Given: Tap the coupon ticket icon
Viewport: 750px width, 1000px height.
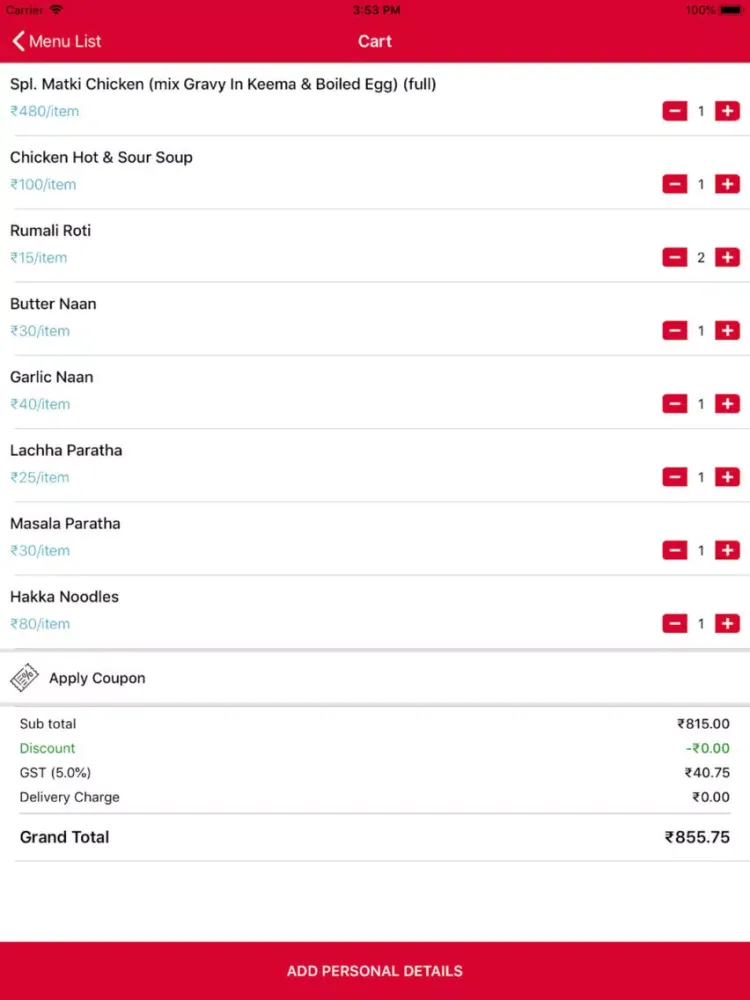Looking at the screenshot, I should coord(24,678).
